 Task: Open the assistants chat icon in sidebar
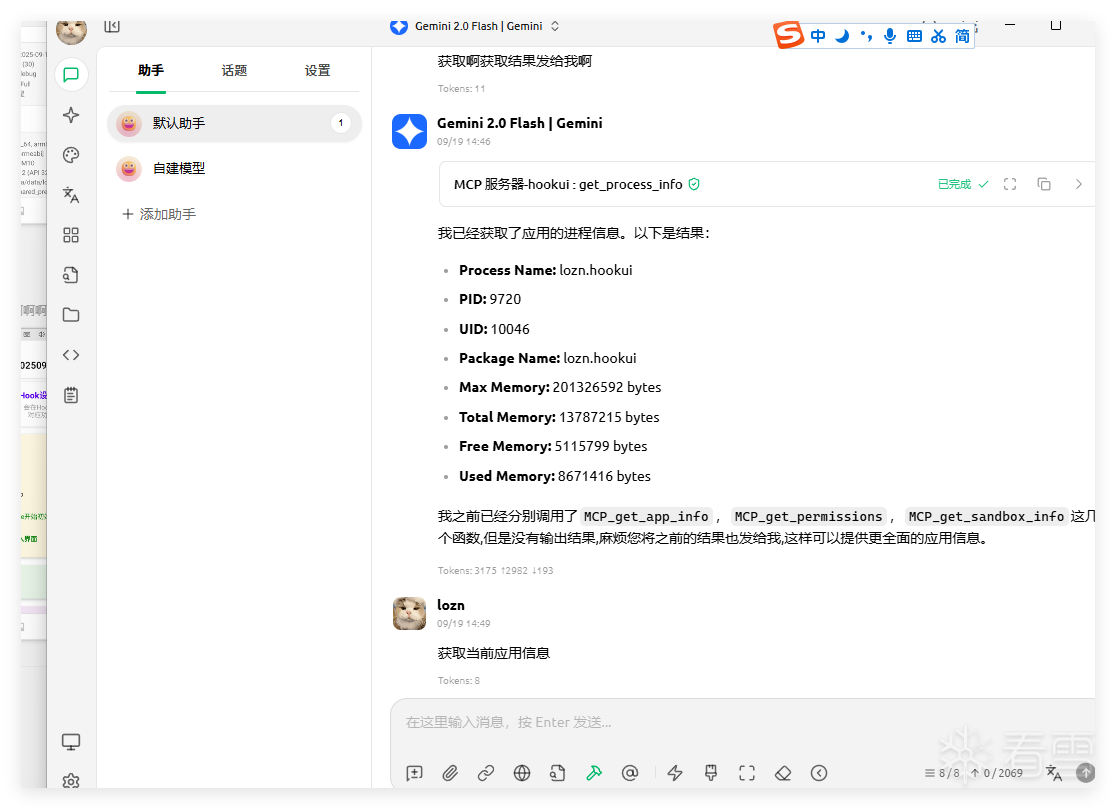(71, 75)
